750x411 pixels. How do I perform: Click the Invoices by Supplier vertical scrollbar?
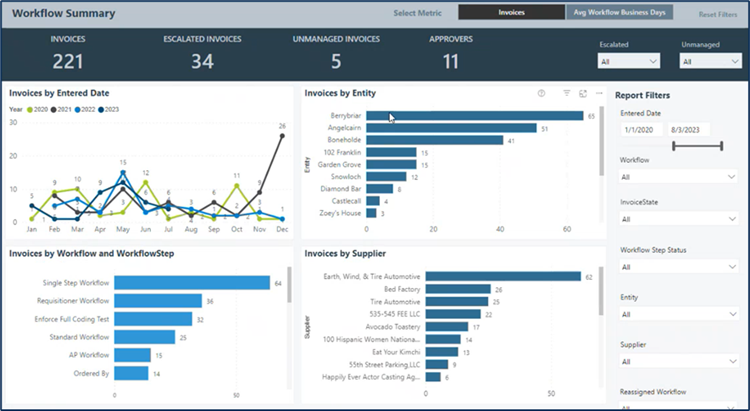tap(601, 291)
